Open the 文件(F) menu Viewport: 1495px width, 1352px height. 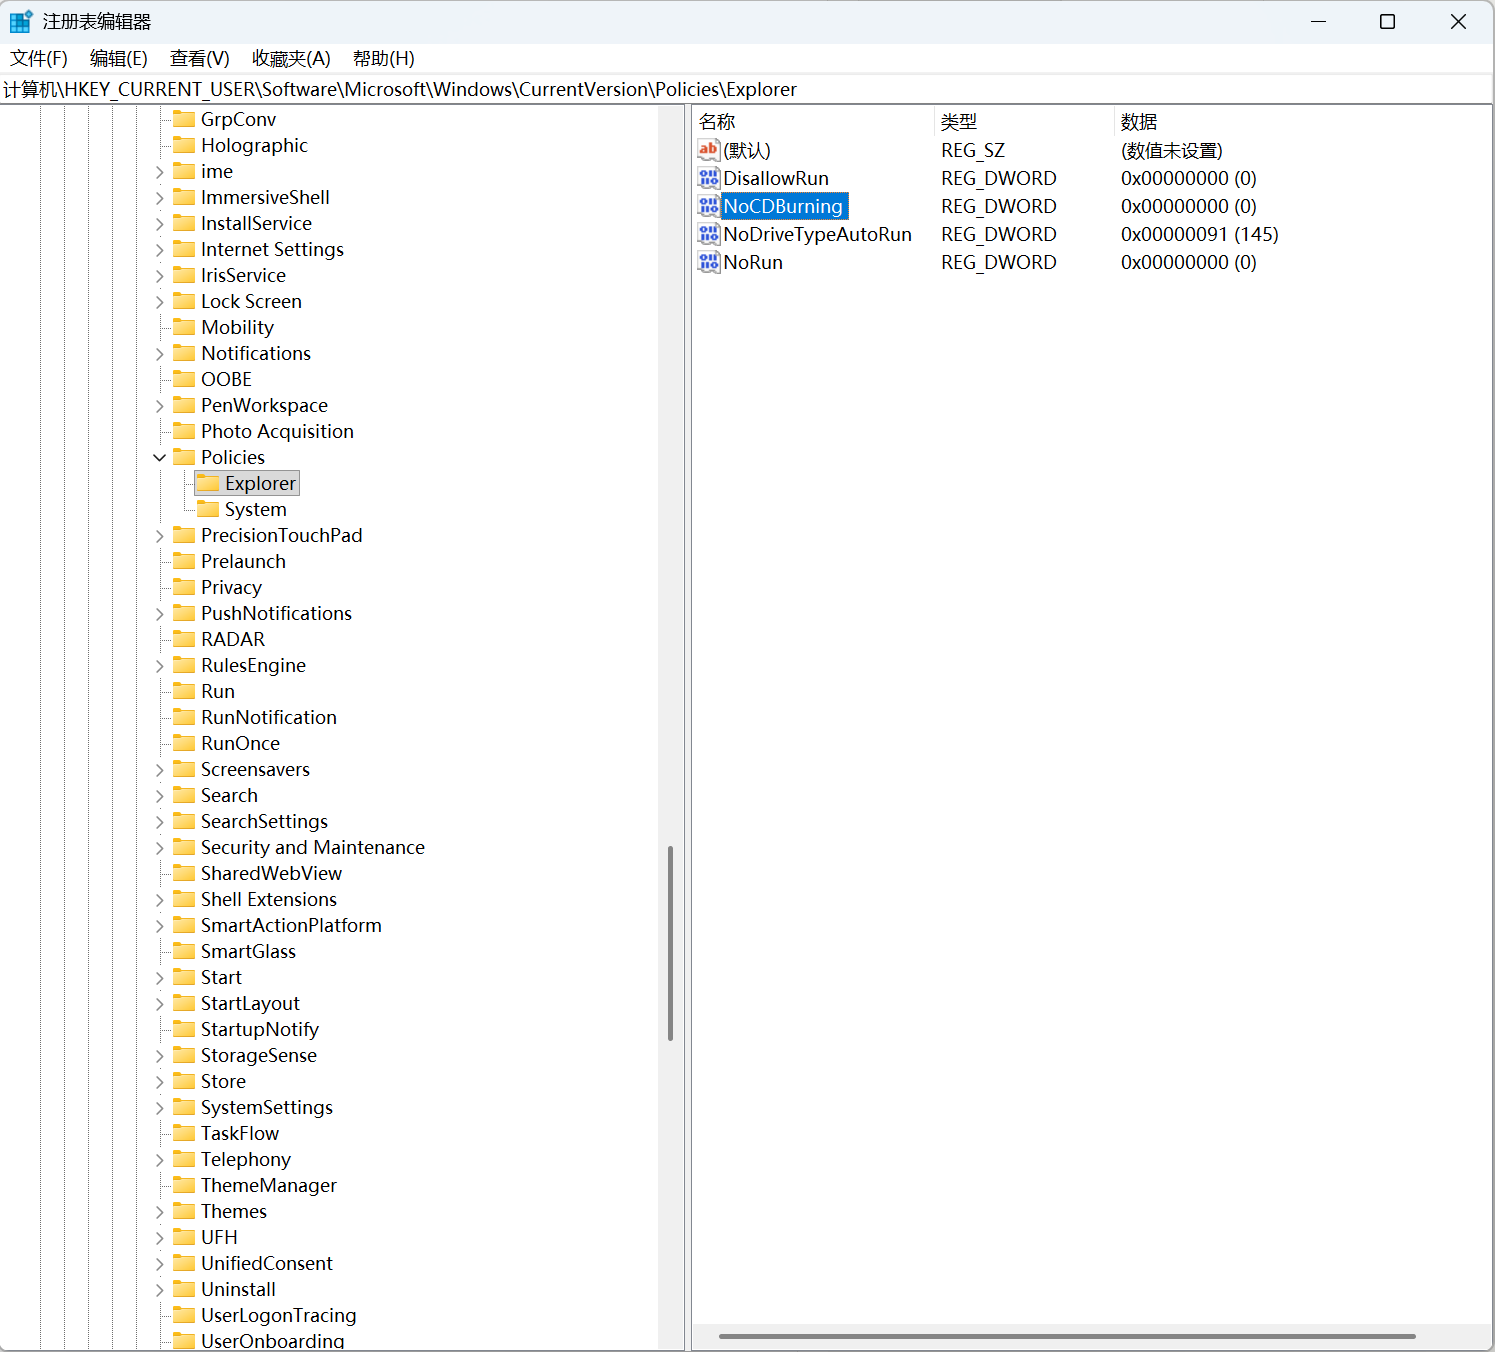tap(39, 58)
